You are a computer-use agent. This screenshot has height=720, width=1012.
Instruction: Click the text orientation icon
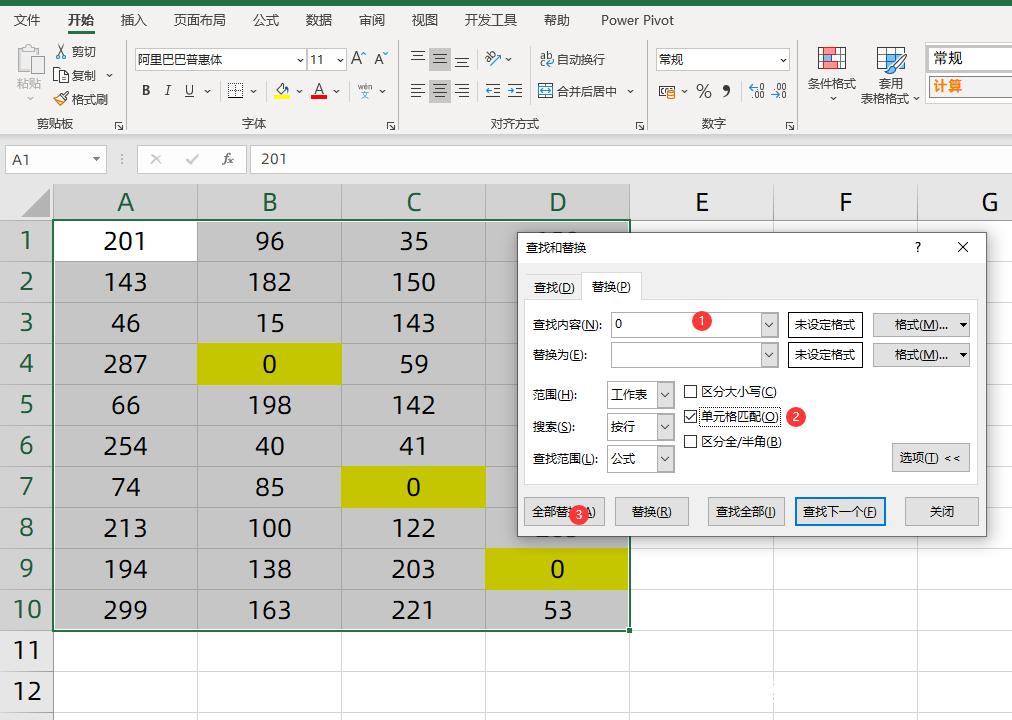click(493, 59)
